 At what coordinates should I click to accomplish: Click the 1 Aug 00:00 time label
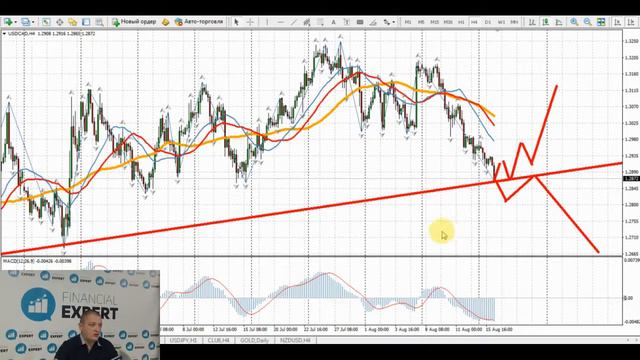[x=376, y=329]
